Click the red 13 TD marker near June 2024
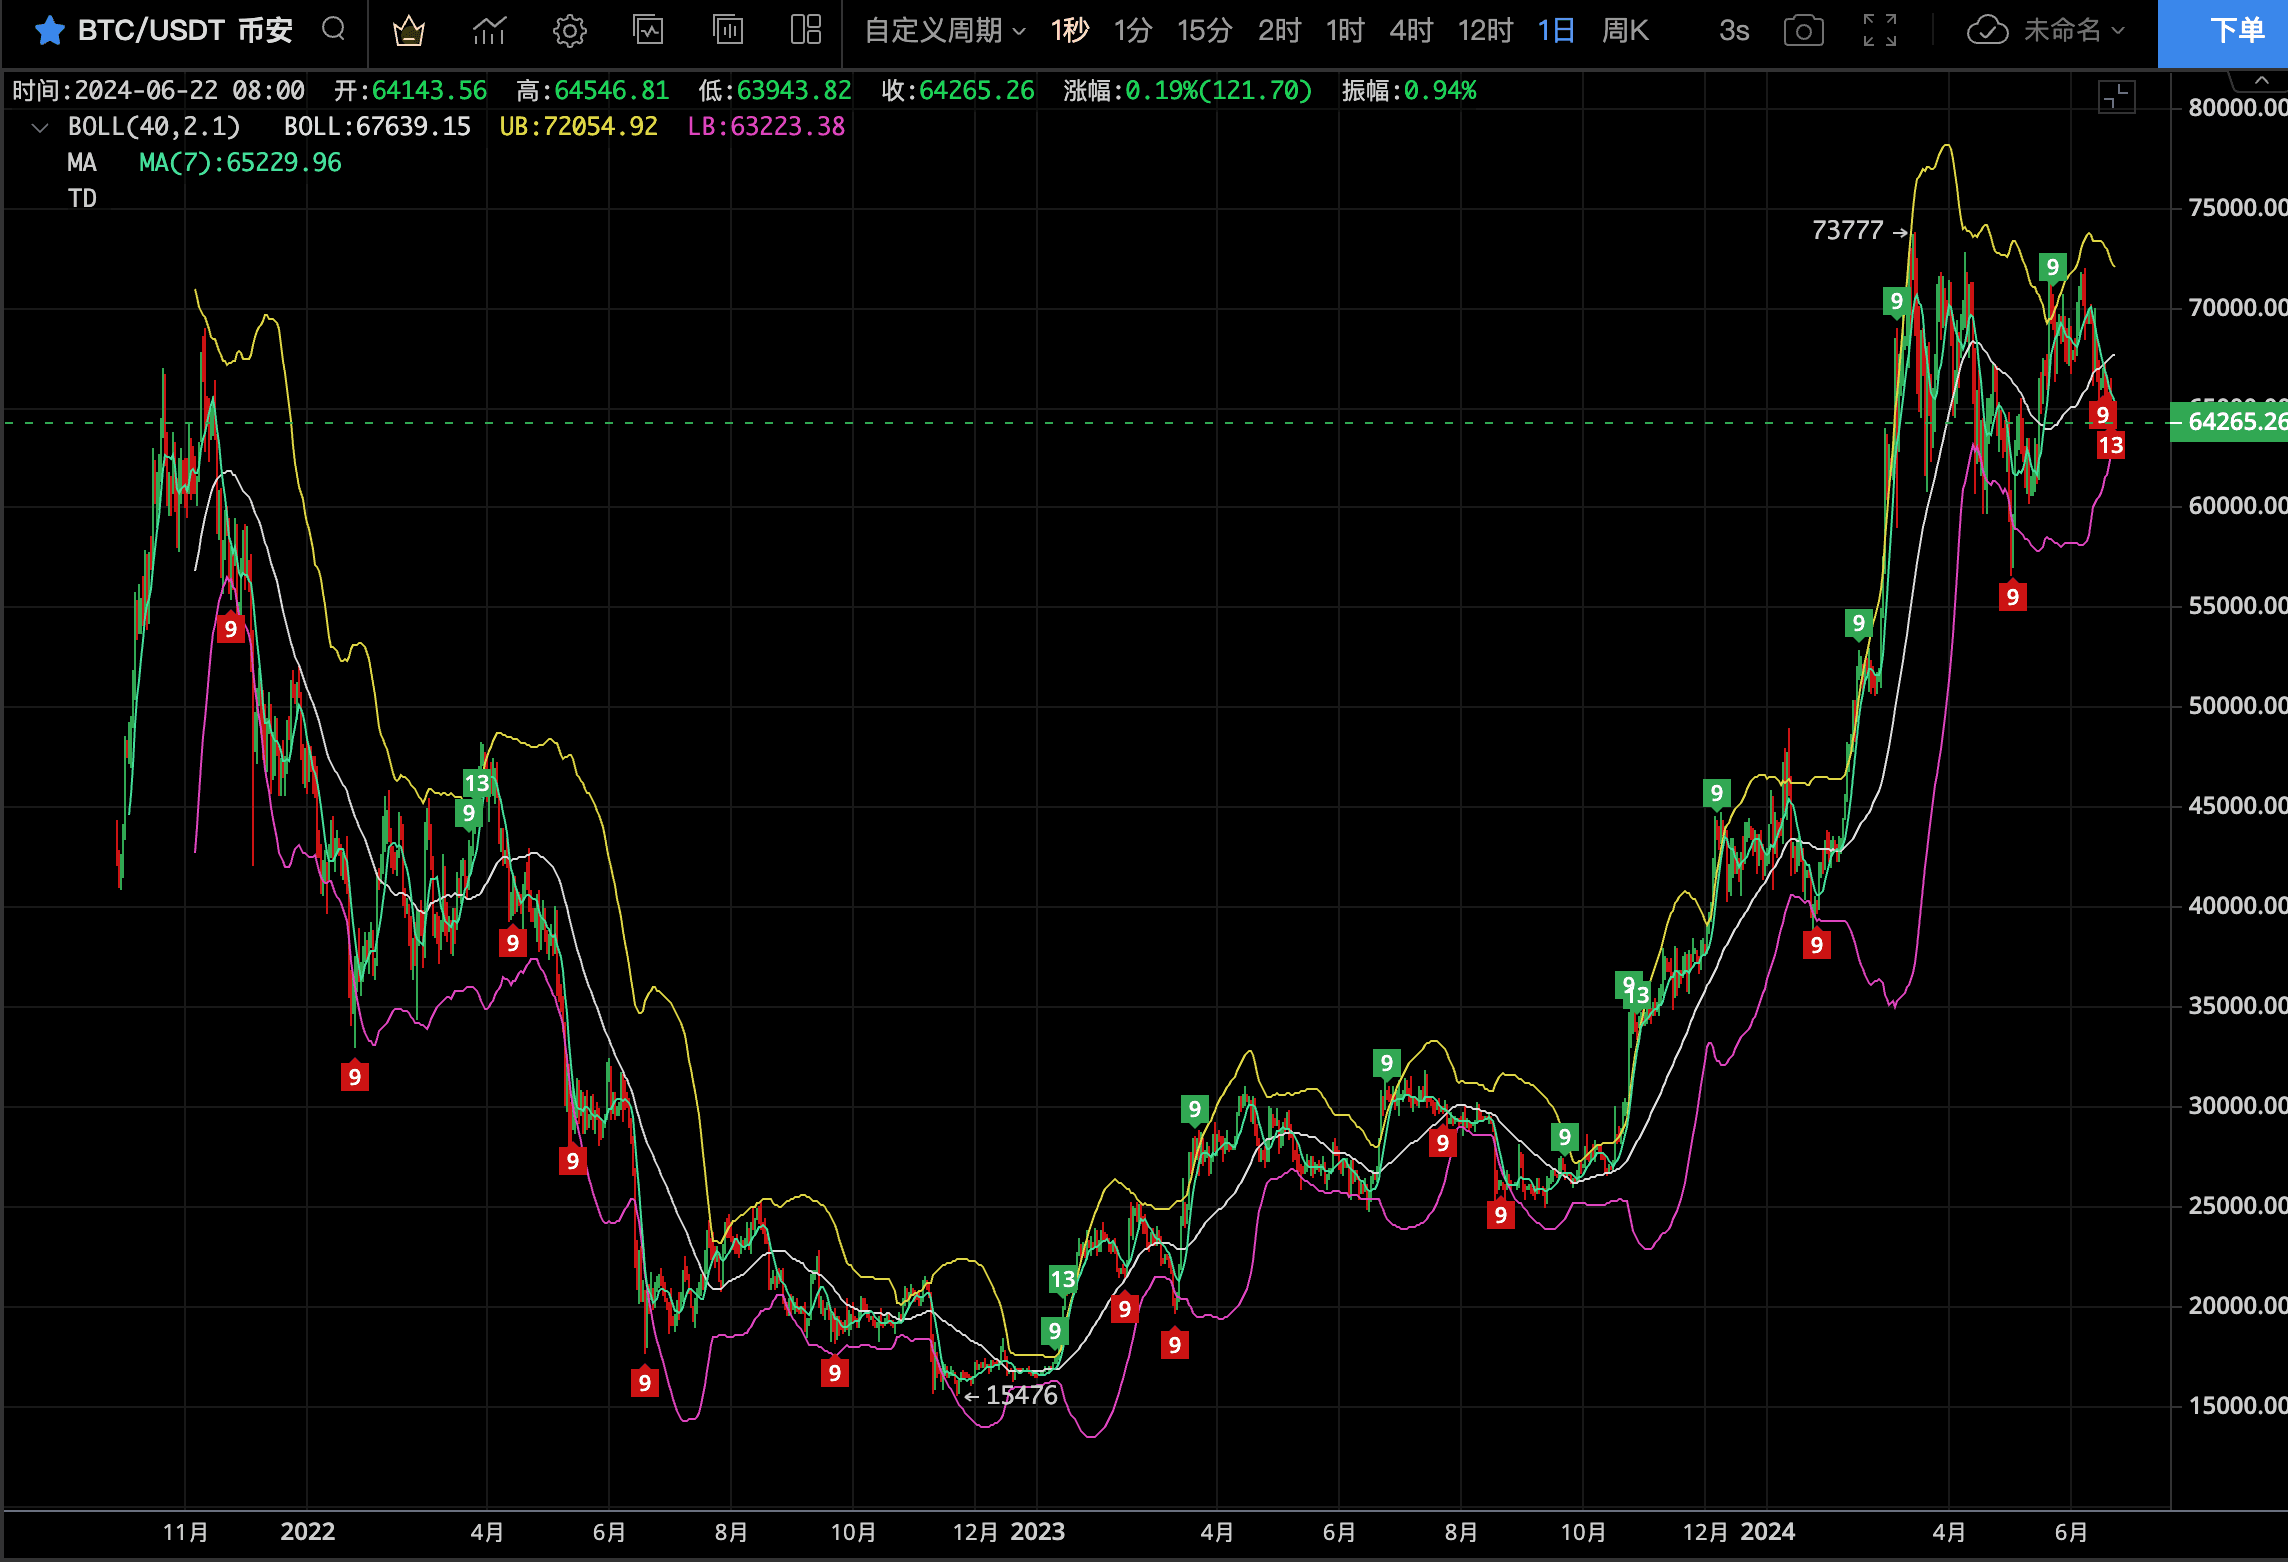This screenshot has height=1562, width=2288. click(2110, 445)
